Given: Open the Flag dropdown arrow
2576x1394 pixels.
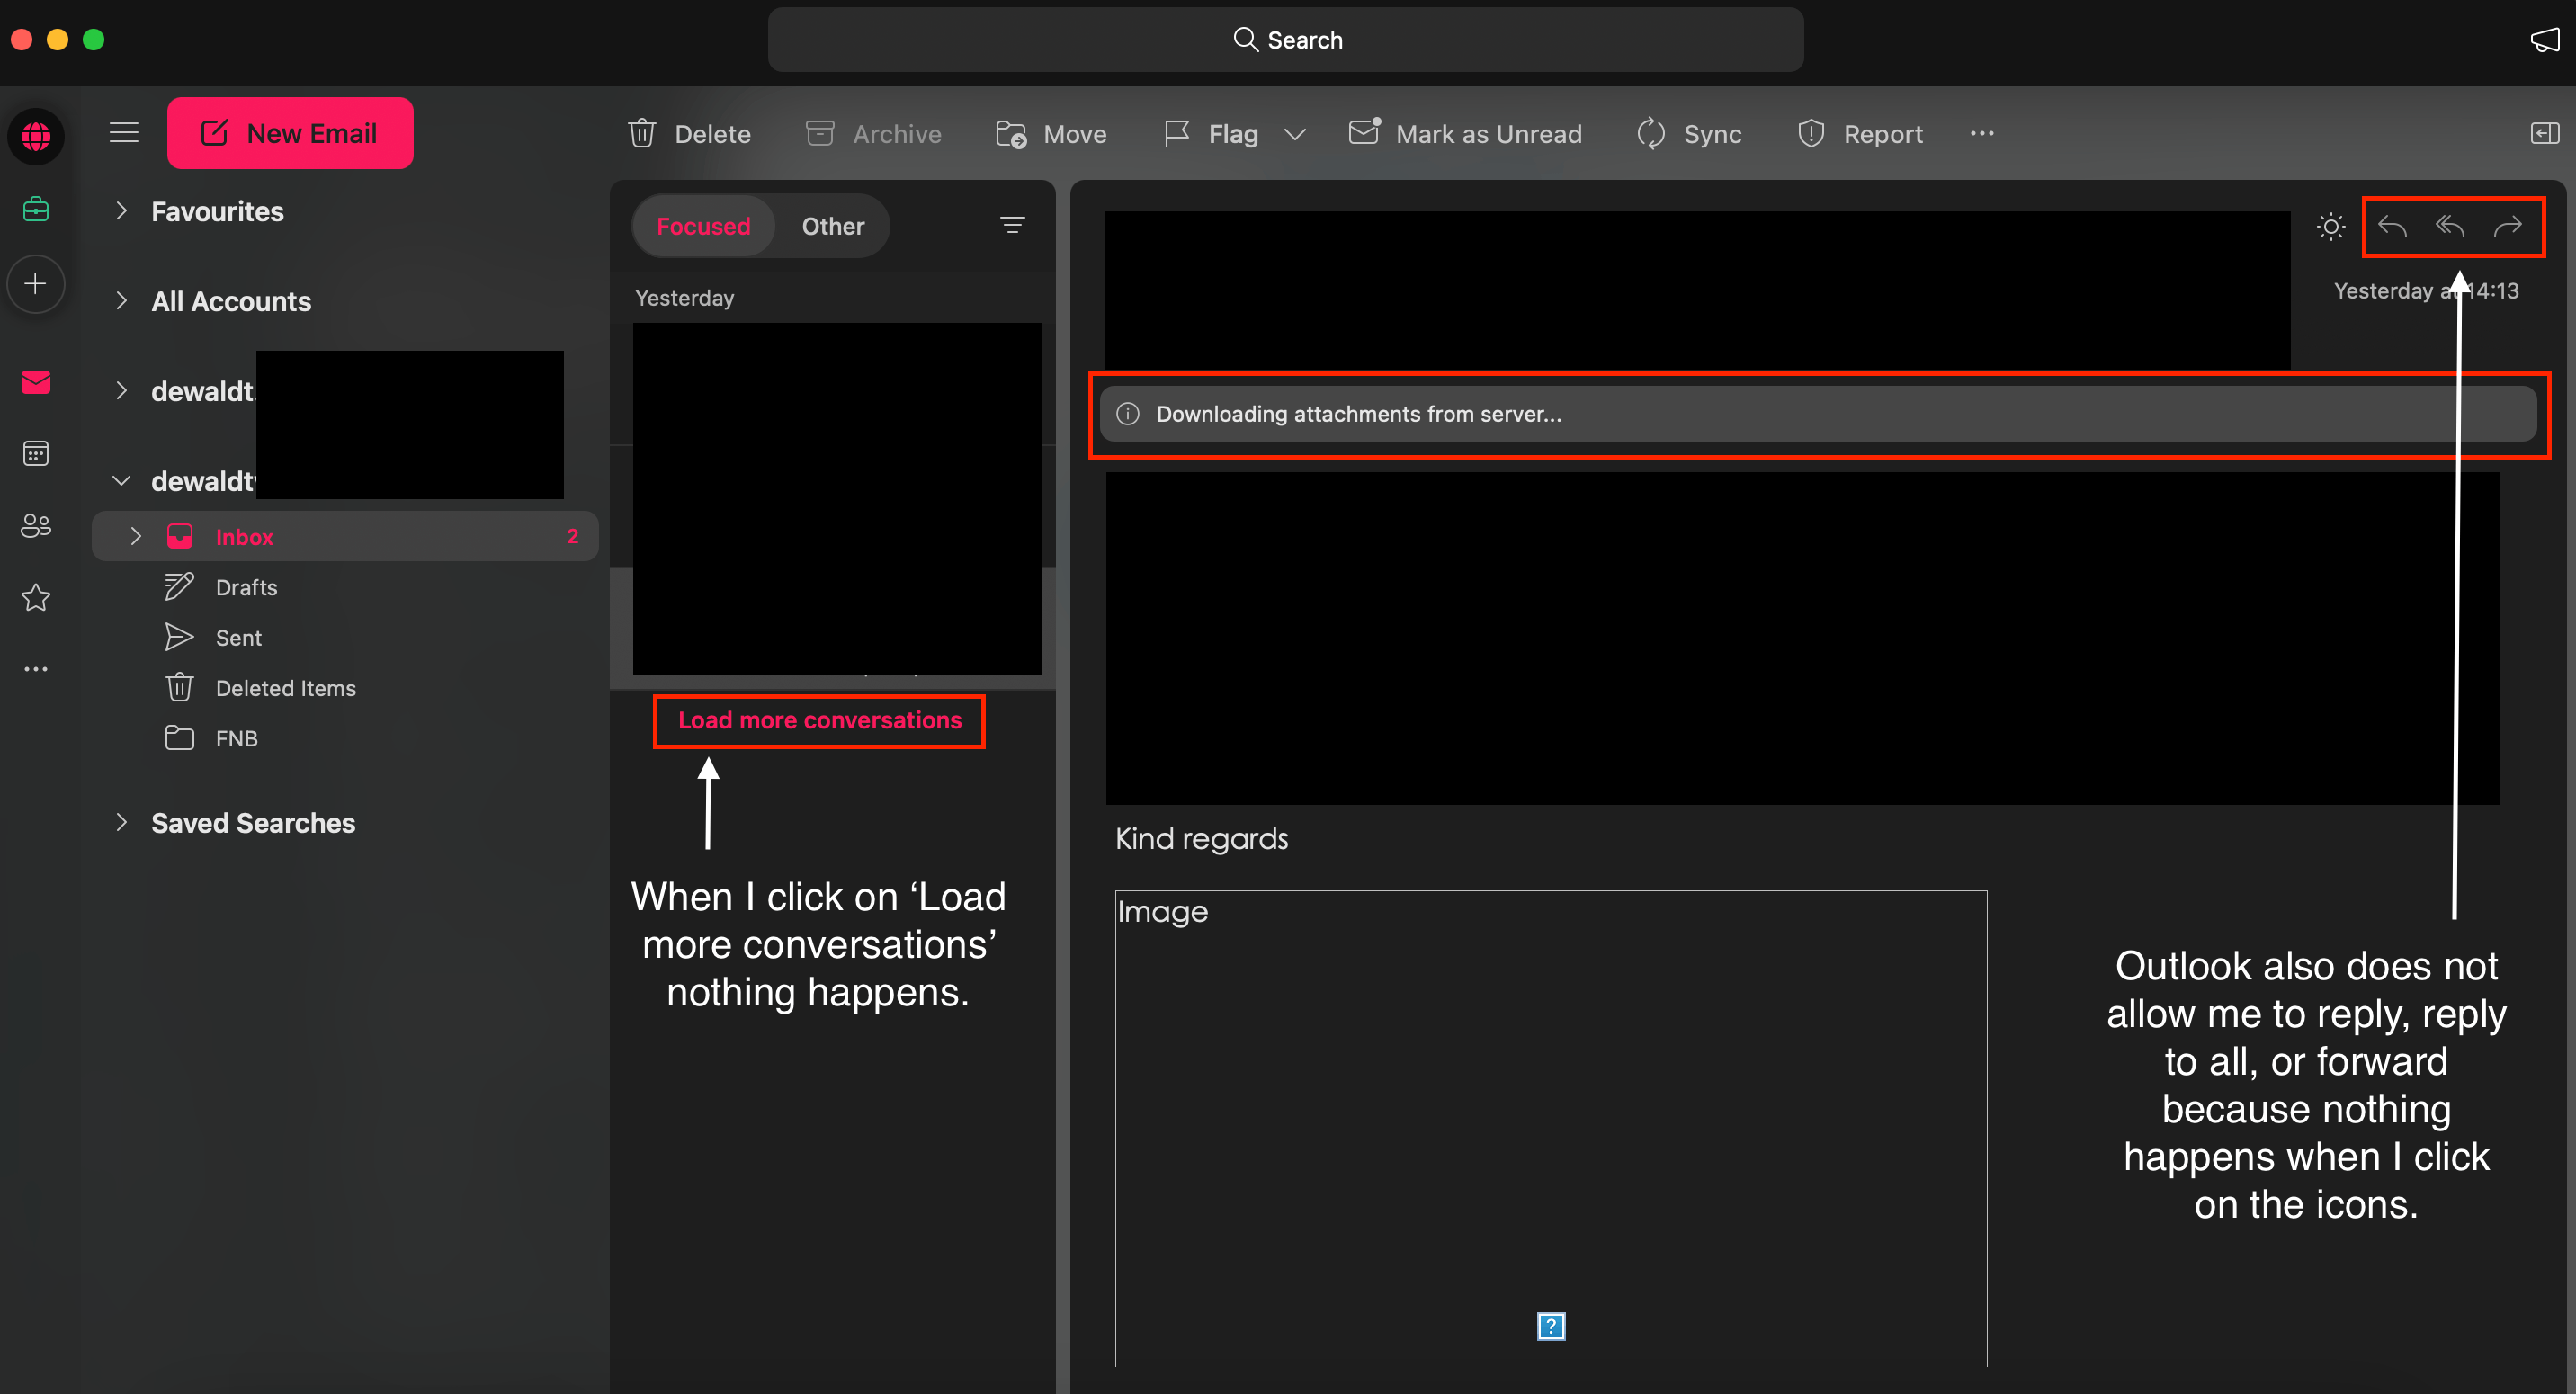Looking at the screenshot, I should click(x=1295, y=134).
